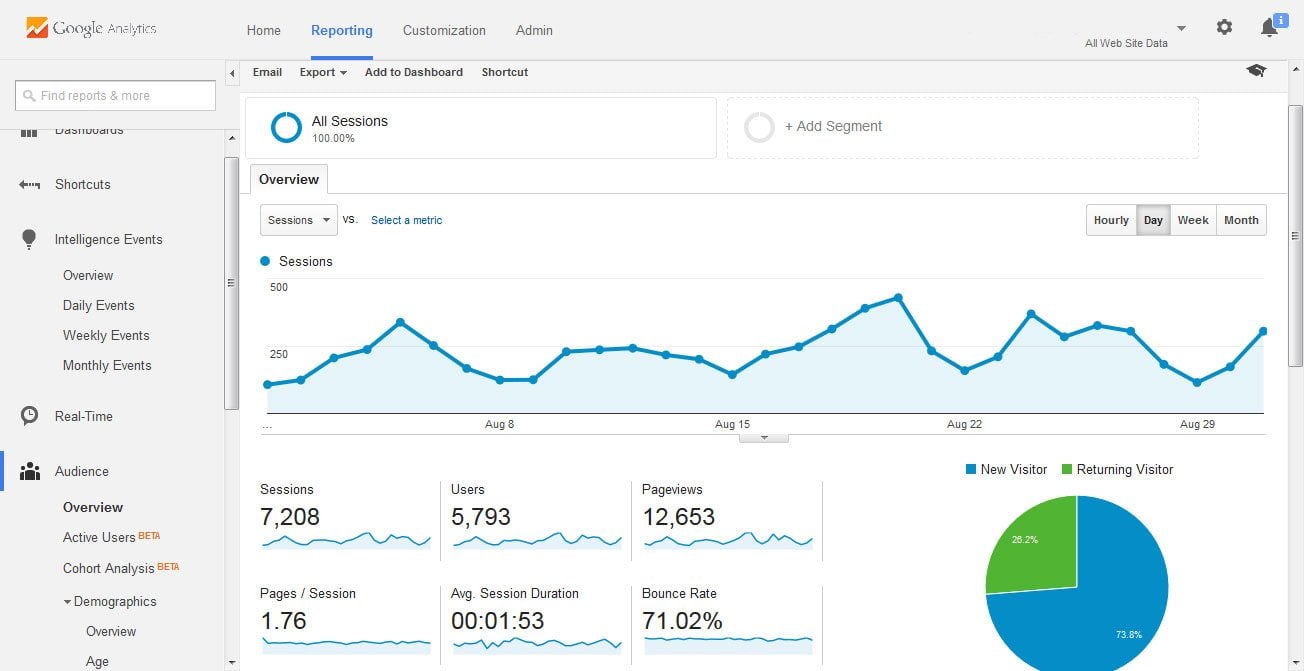Click the Google Analytics logo
Screen dimensions: 1304x671
click(91, 28)
